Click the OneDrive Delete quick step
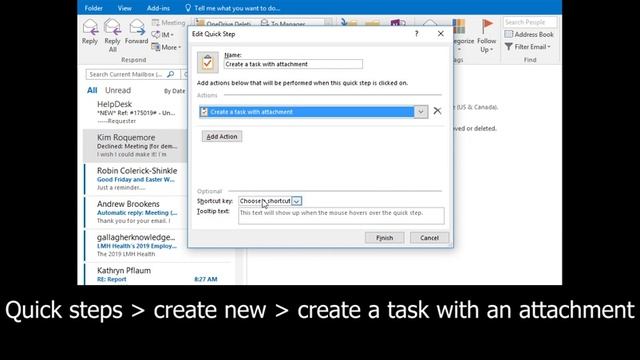This screenshot has width=640, height=360. coord(224,23)
